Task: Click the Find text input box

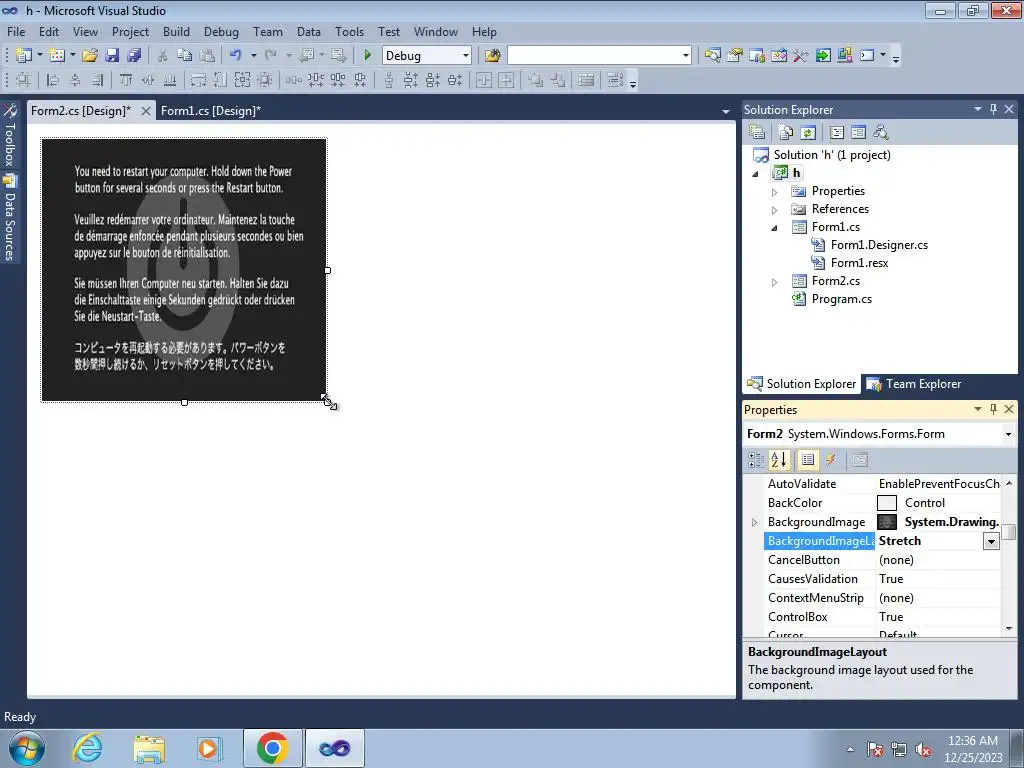Action: [594, 56]
